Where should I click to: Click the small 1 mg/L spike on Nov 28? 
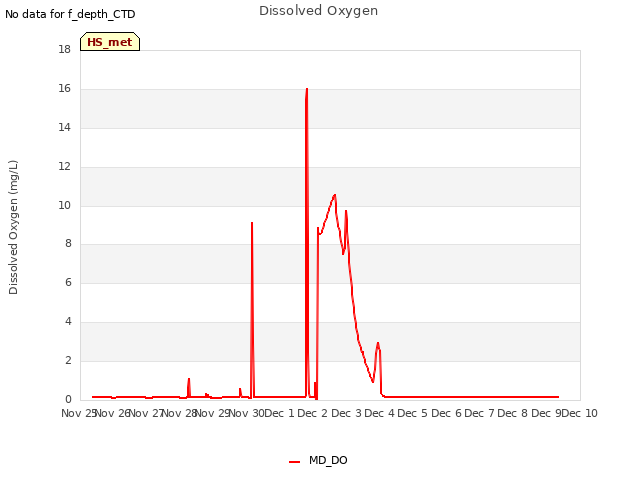[x=189, y=380]
